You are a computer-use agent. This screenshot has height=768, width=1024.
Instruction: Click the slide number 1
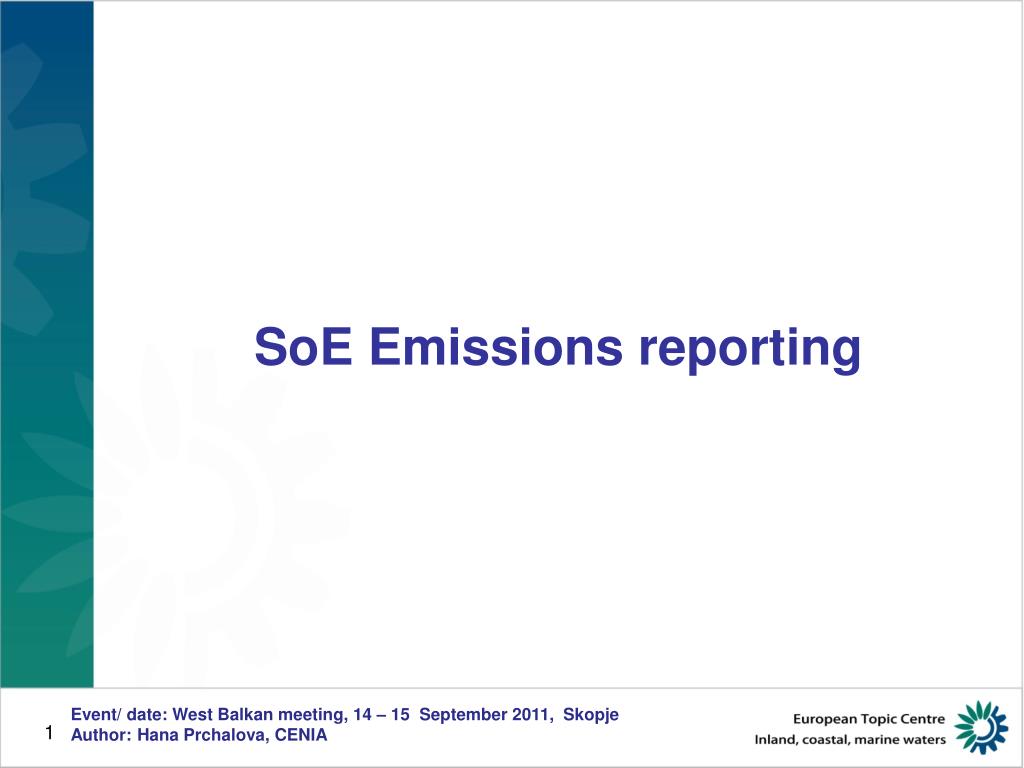pos(49,733)
